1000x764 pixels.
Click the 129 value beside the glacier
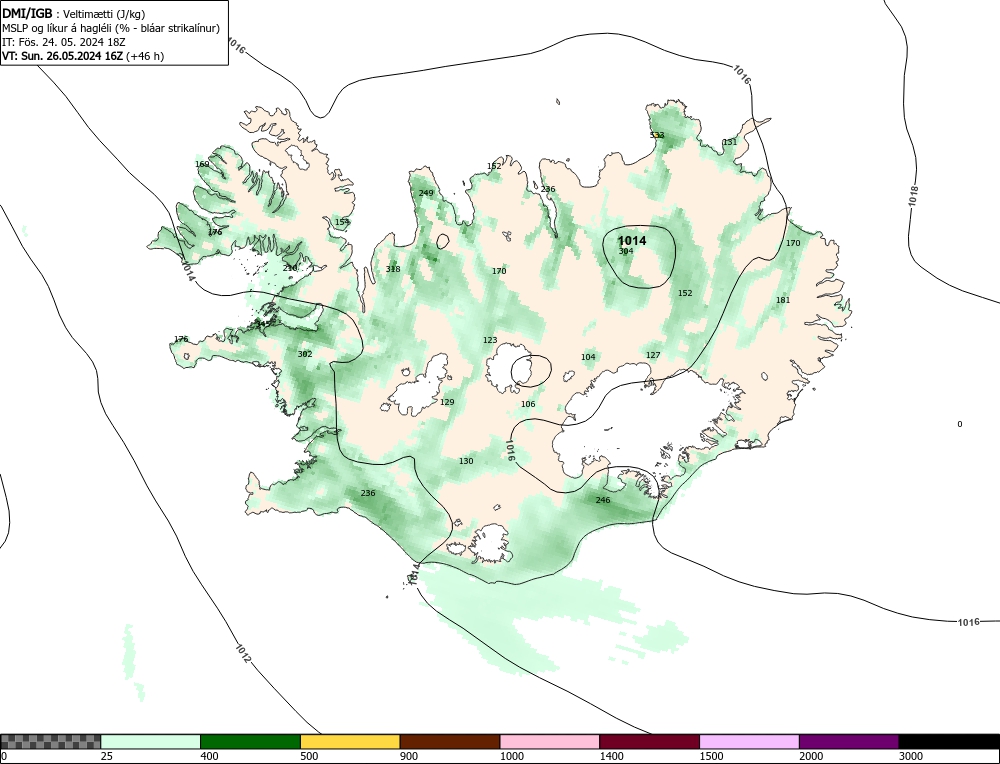[x=447, y=402]
